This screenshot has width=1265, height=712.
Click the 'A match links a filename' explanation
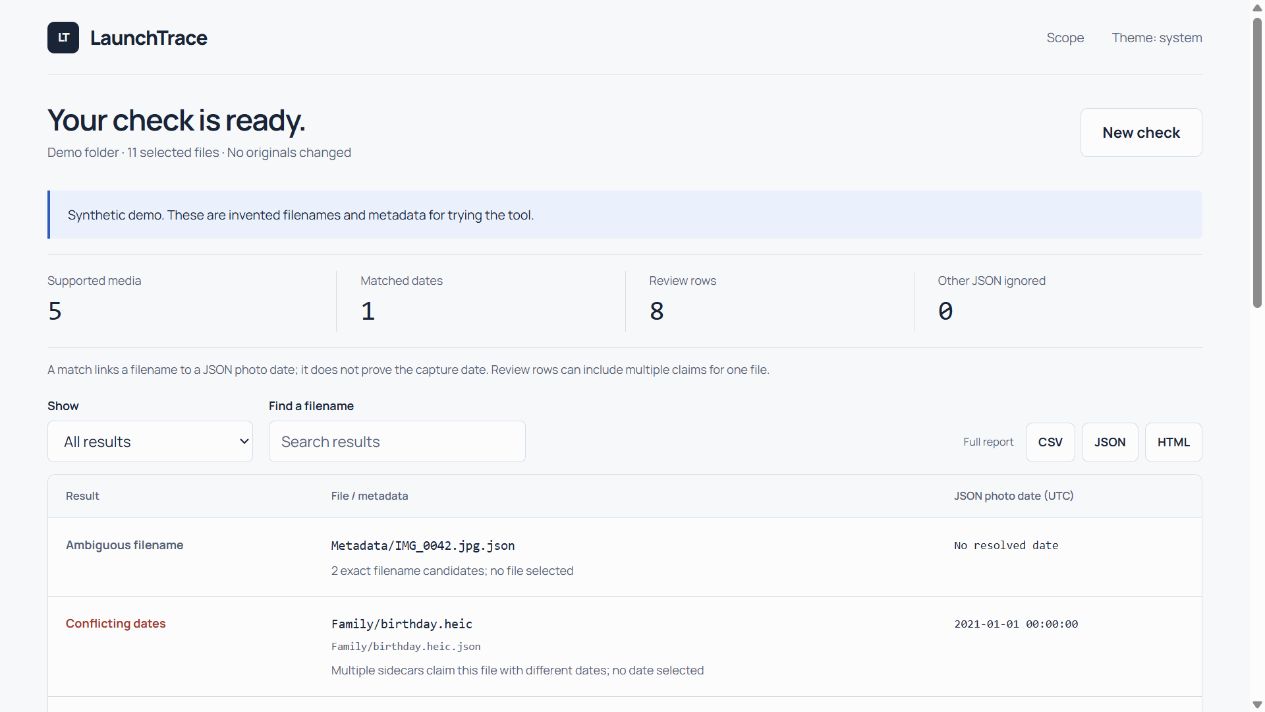(408, 370)
